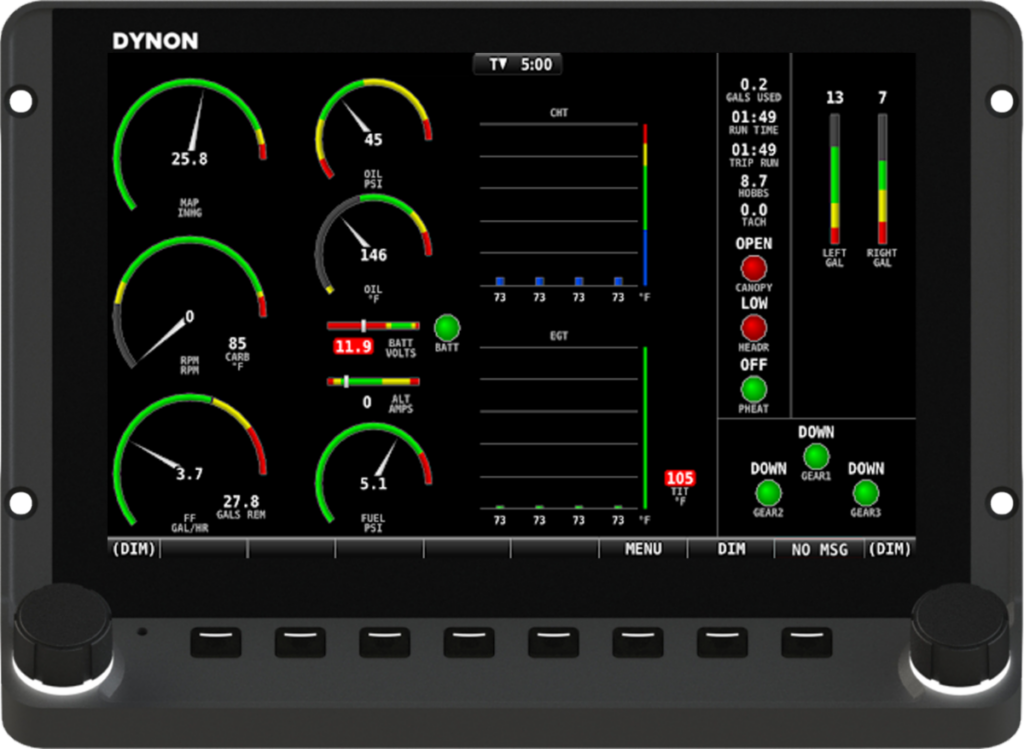Click the RIGHT GAL fuel level bar
Viewport: 1024px width, 749px height.
882,178
